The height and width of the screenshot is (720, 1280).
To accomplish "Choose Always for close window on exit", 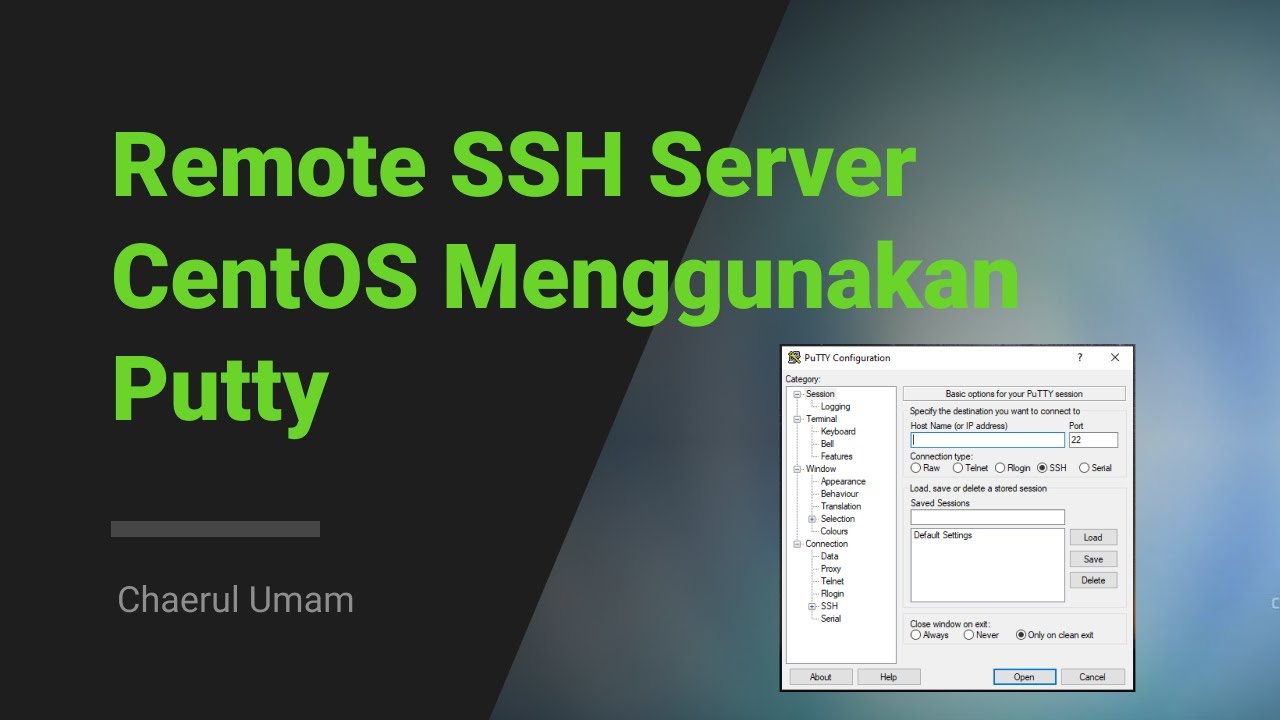I will point(916,635).
